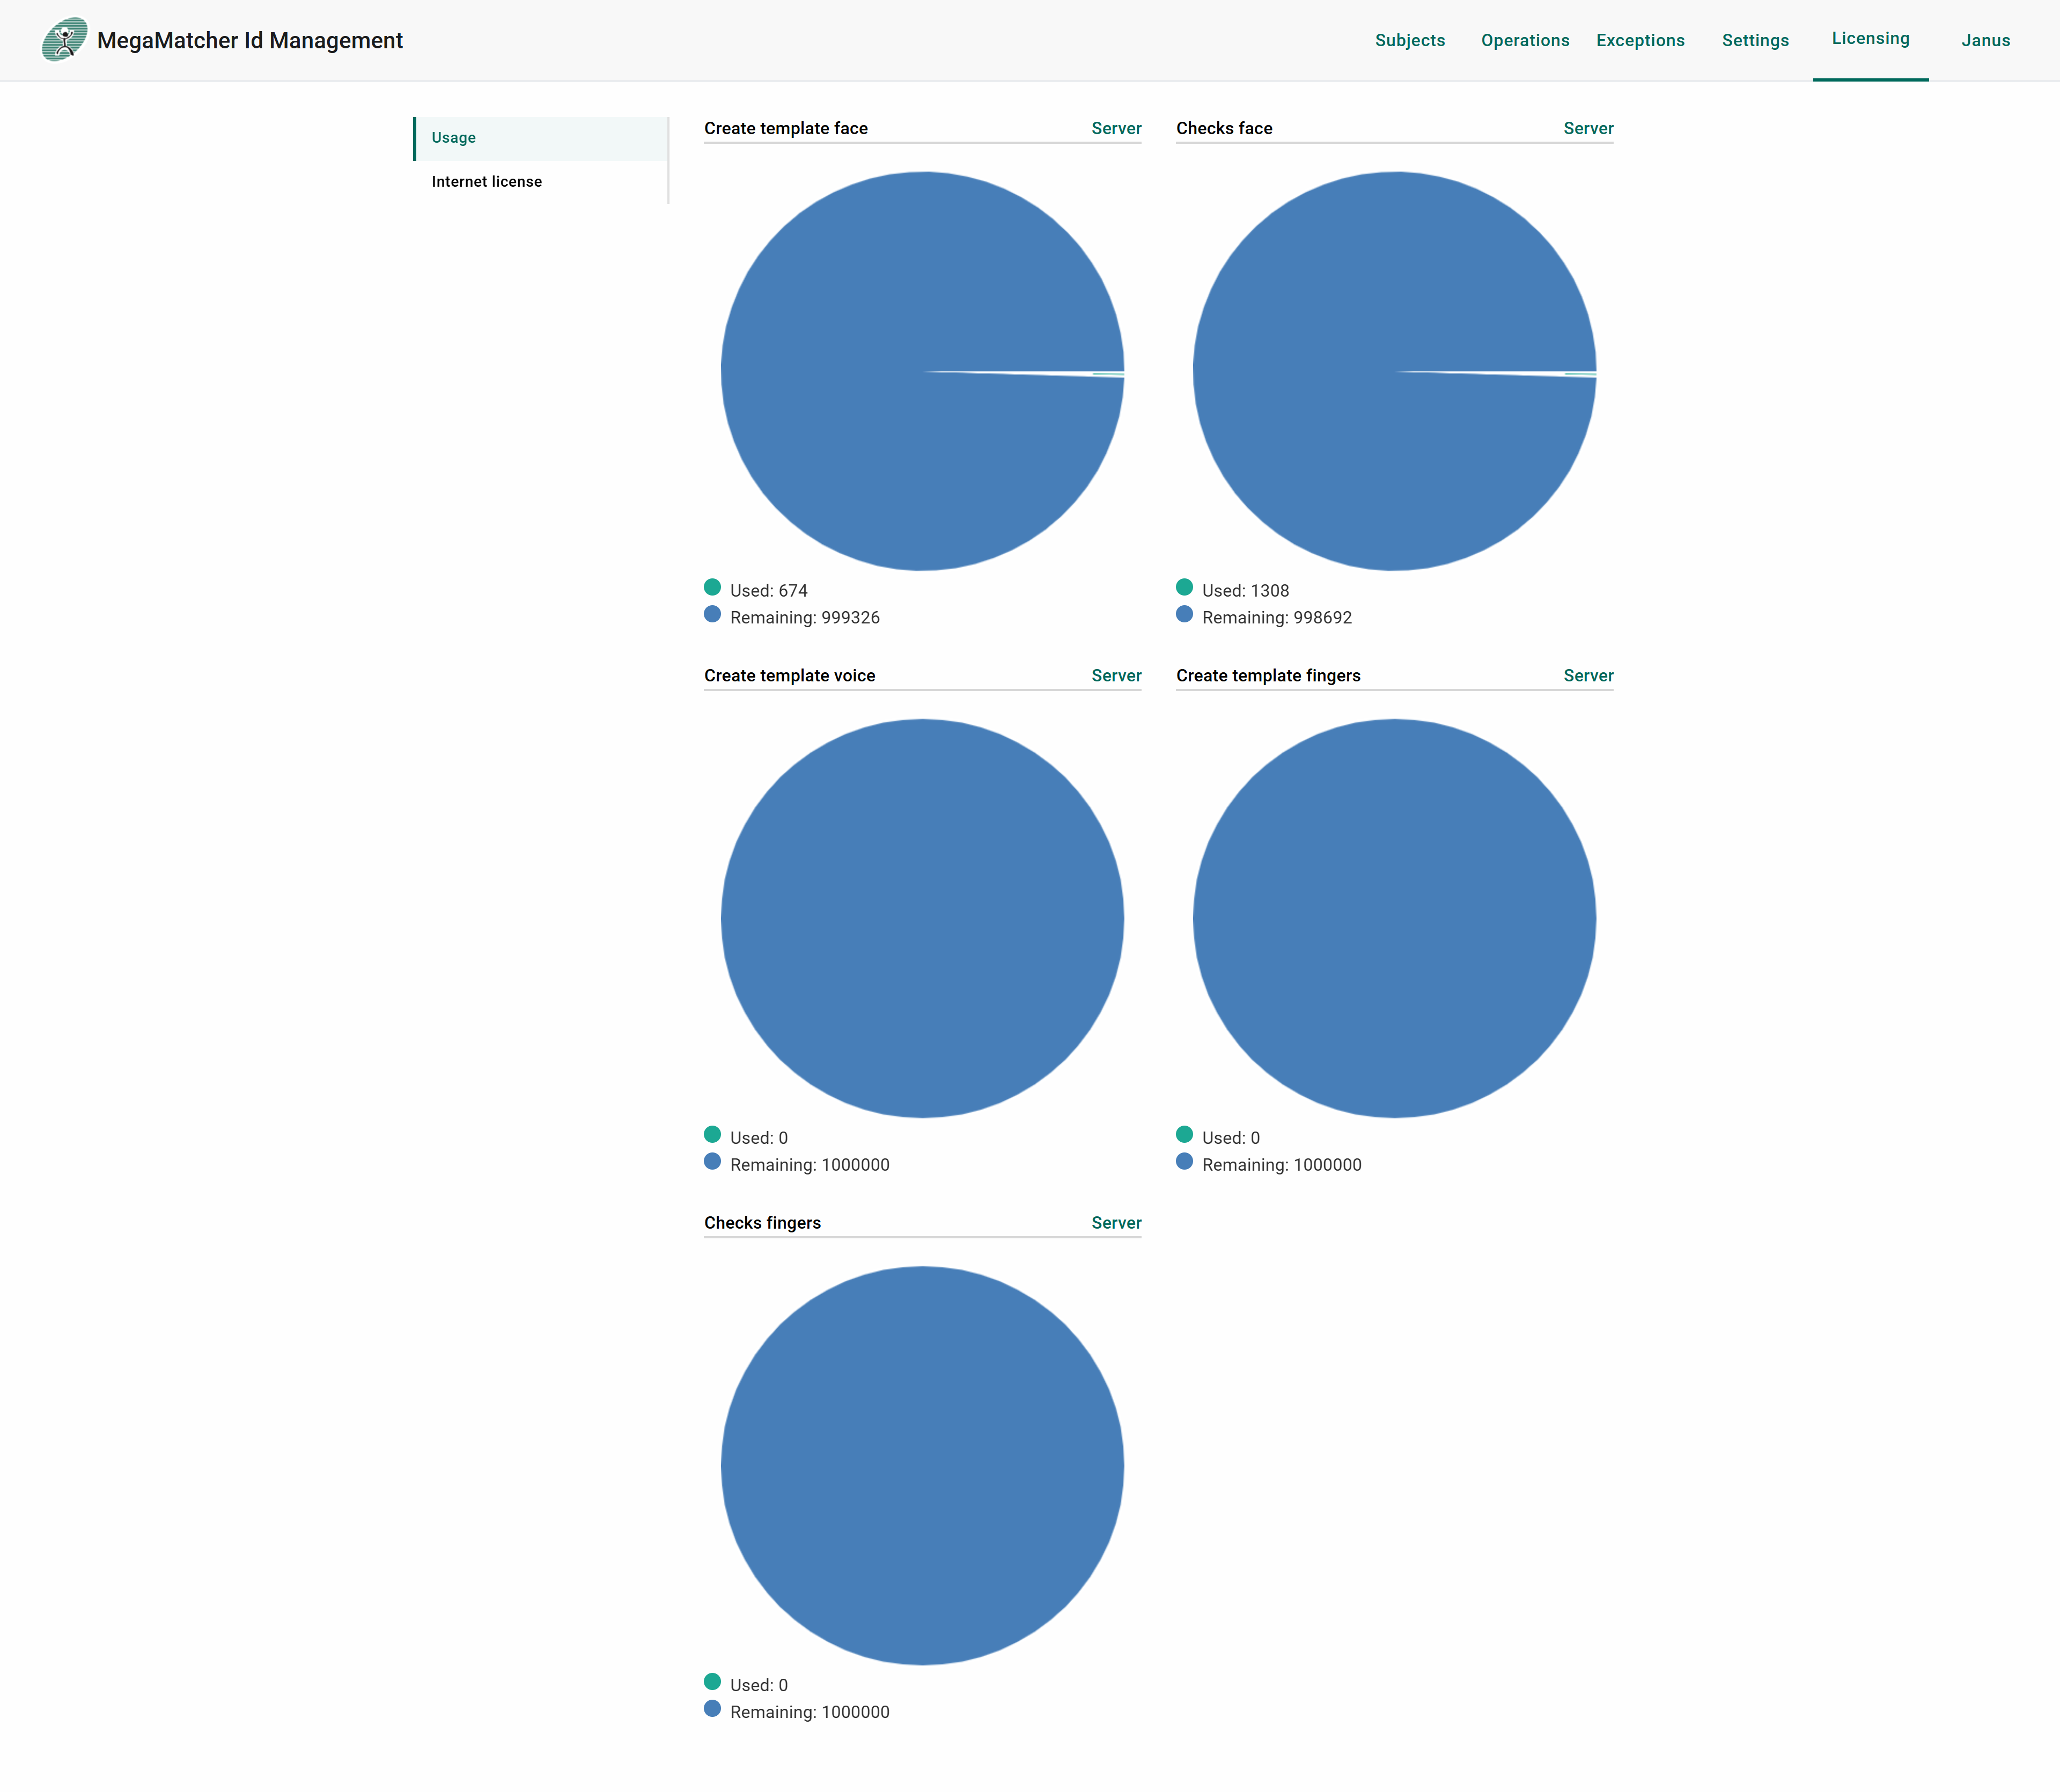This screenshot has height=1792, width=2060.
Task: Click blue Remaining swatch for Checks face
Action: [1184, 614]
